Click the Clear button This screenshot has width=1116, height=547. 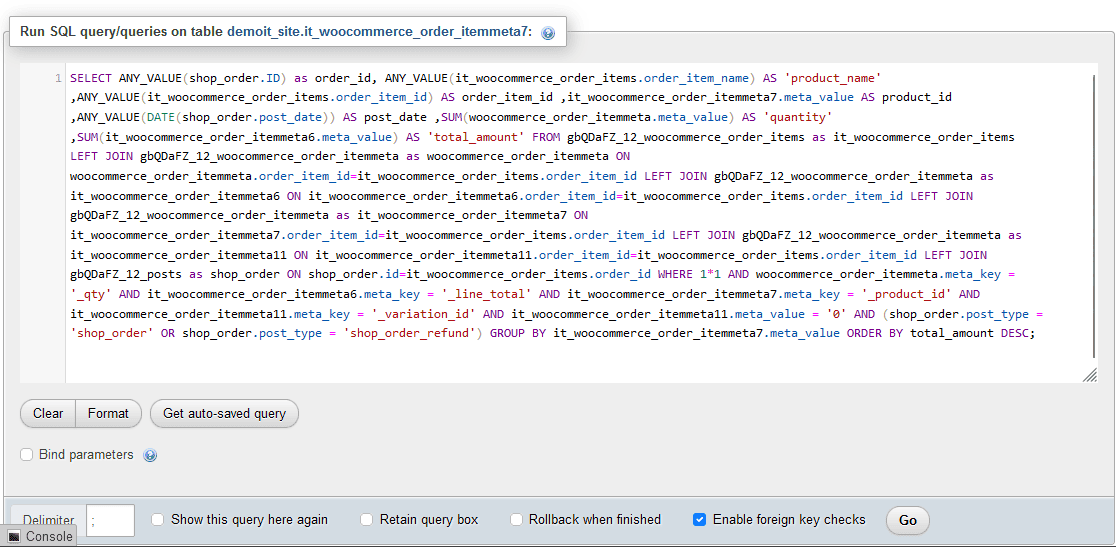pyautogui.click(x=48, y=413)
